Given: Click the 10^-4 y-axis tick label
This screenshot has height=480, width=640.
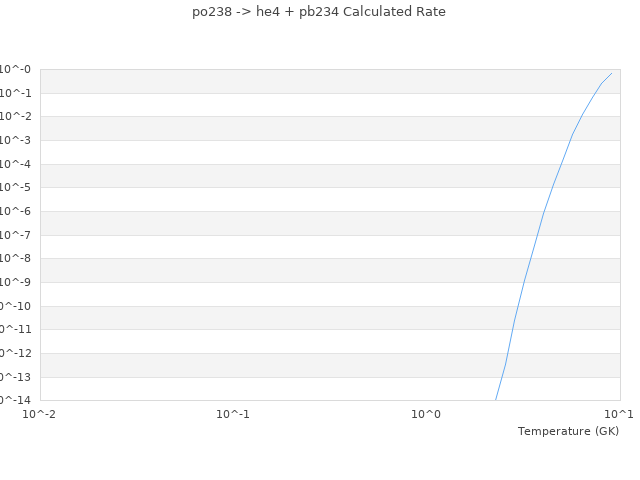Looking at the screenshot, I should click(x=15, y=164).
